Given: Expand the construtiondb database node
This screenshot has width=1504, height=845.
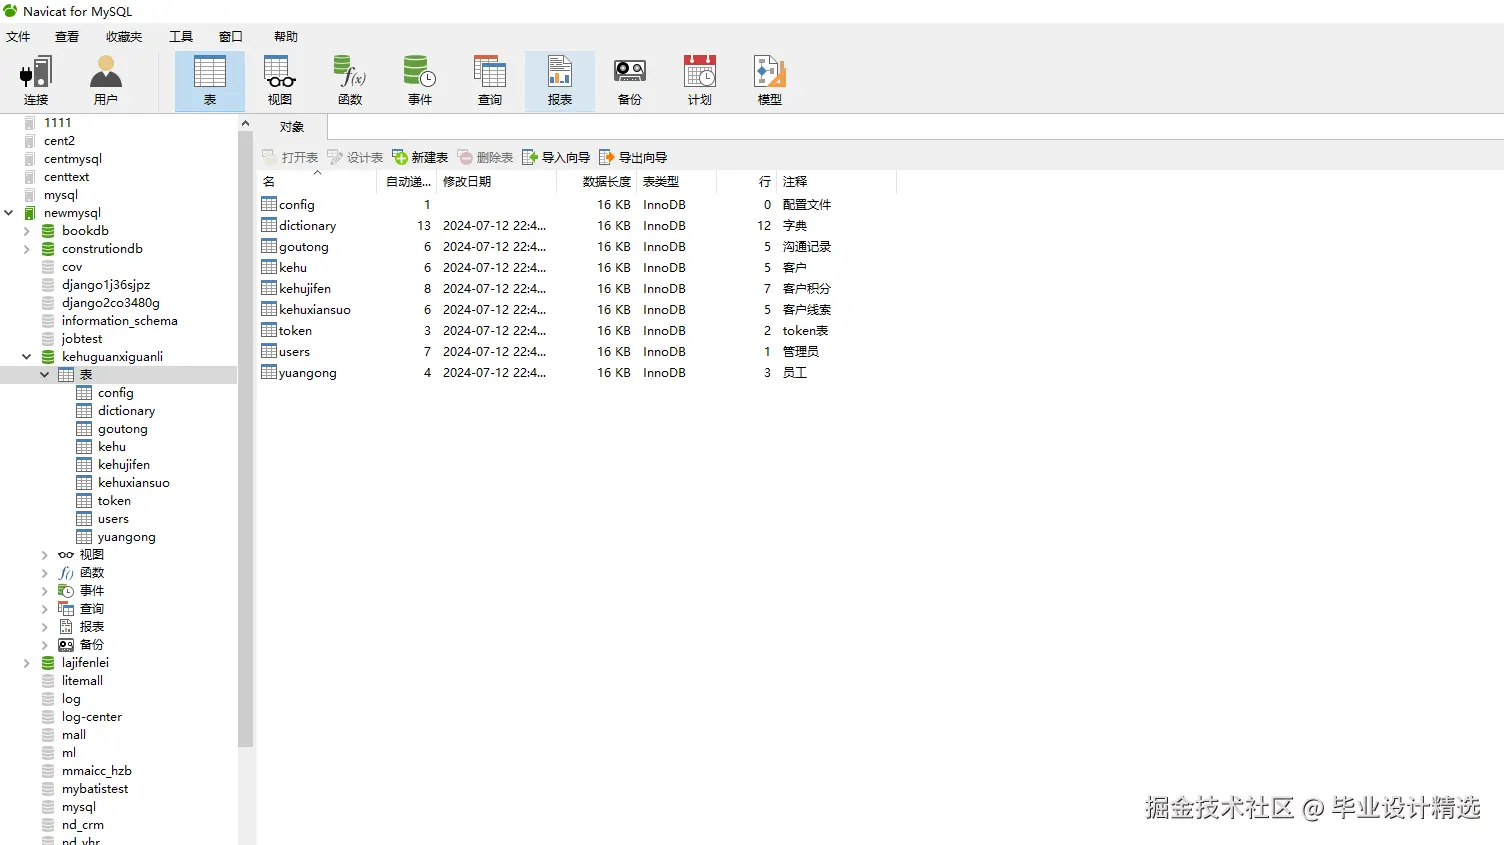Looking at the screenshot, I should (x=27, y=249).
